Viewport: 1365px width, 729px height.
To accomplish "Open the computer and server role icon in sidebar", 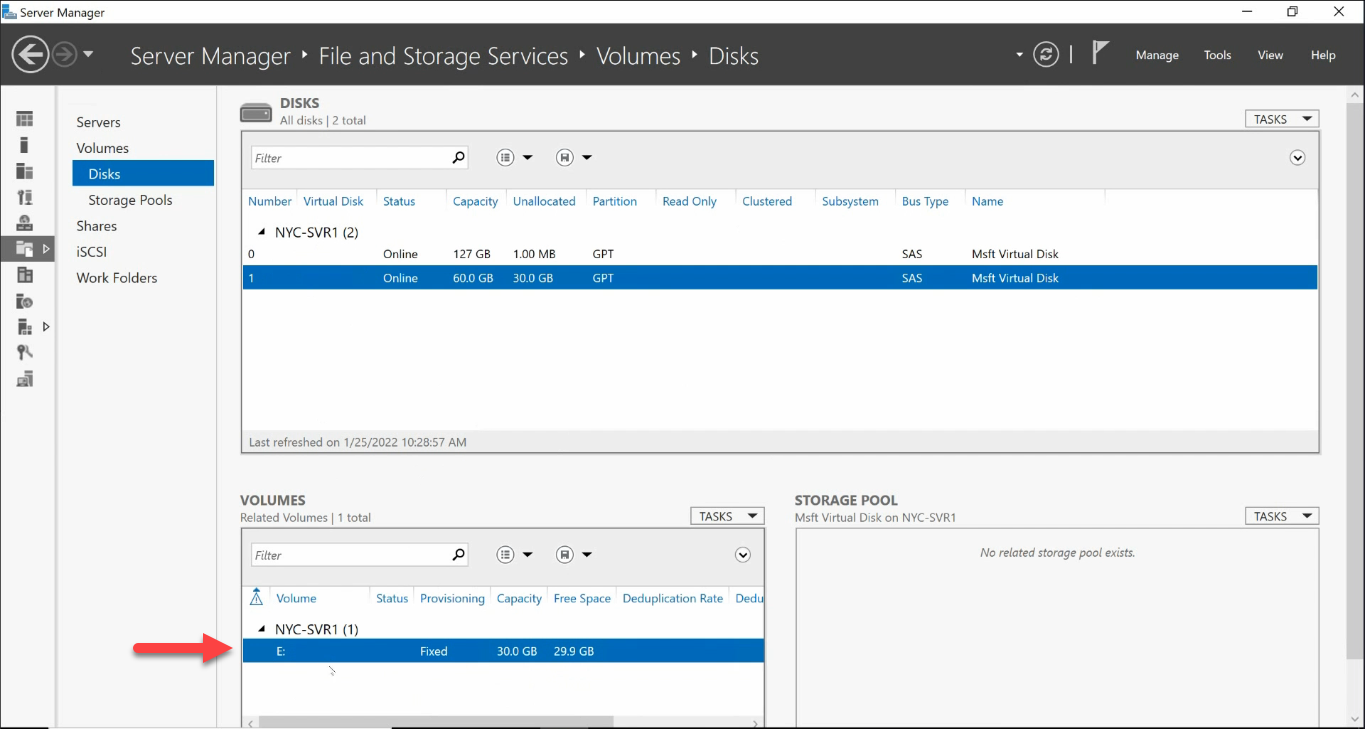I will pyautogui.click(x=25, y=378).
